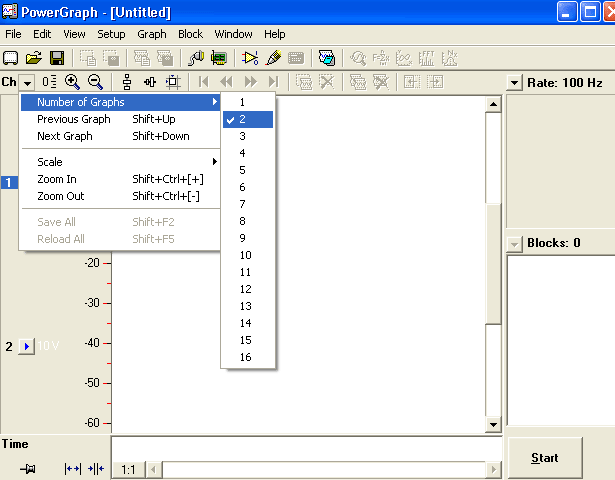Open the Rate dropdown arrow

[514, 83]
